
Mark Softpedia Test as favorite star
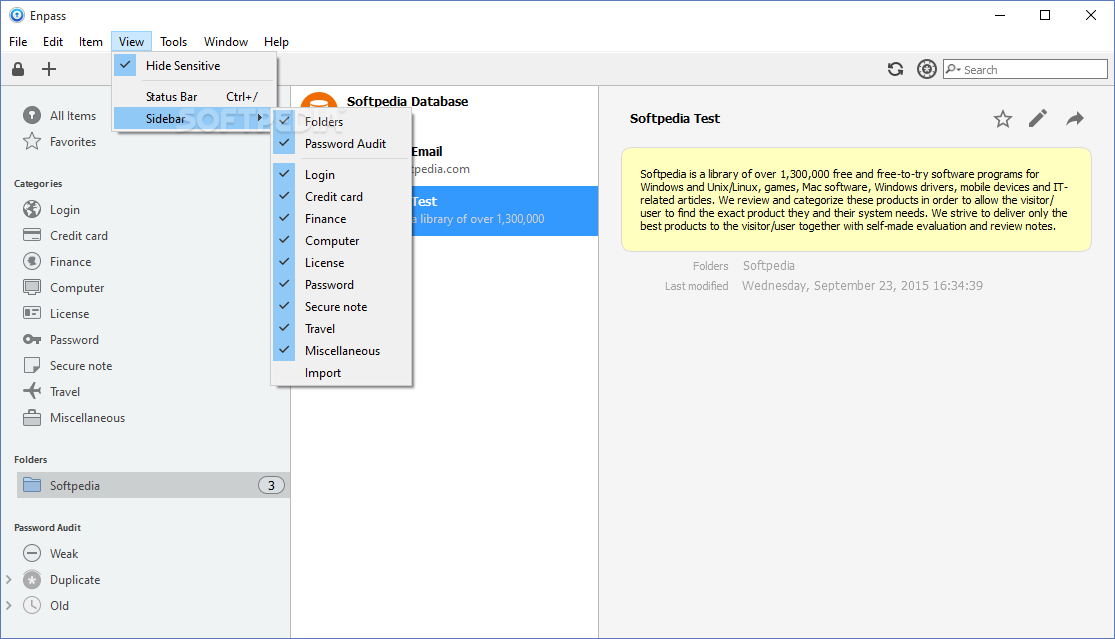click(1003, 119)
